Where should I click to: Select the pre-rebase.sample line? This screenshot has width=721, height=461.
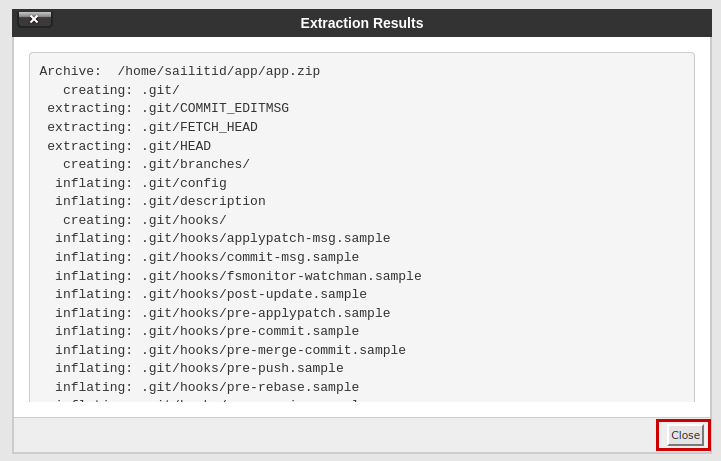[207, 387]
